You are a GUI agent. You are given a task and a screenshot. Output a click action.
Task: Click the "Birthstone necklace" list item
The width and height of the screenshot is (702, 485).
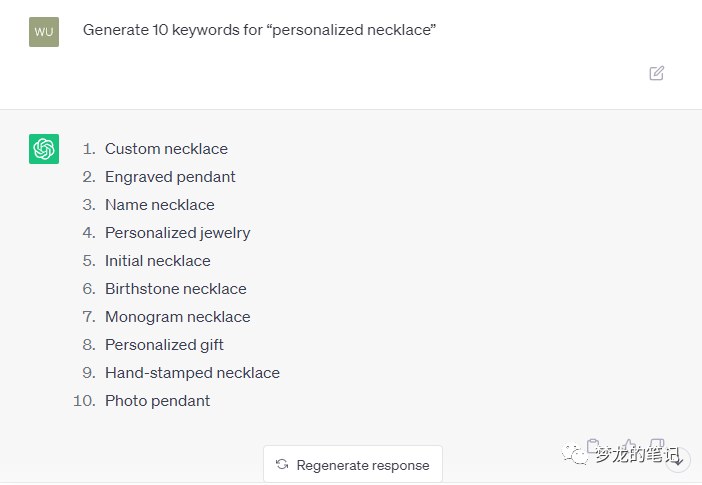point(176,289)
